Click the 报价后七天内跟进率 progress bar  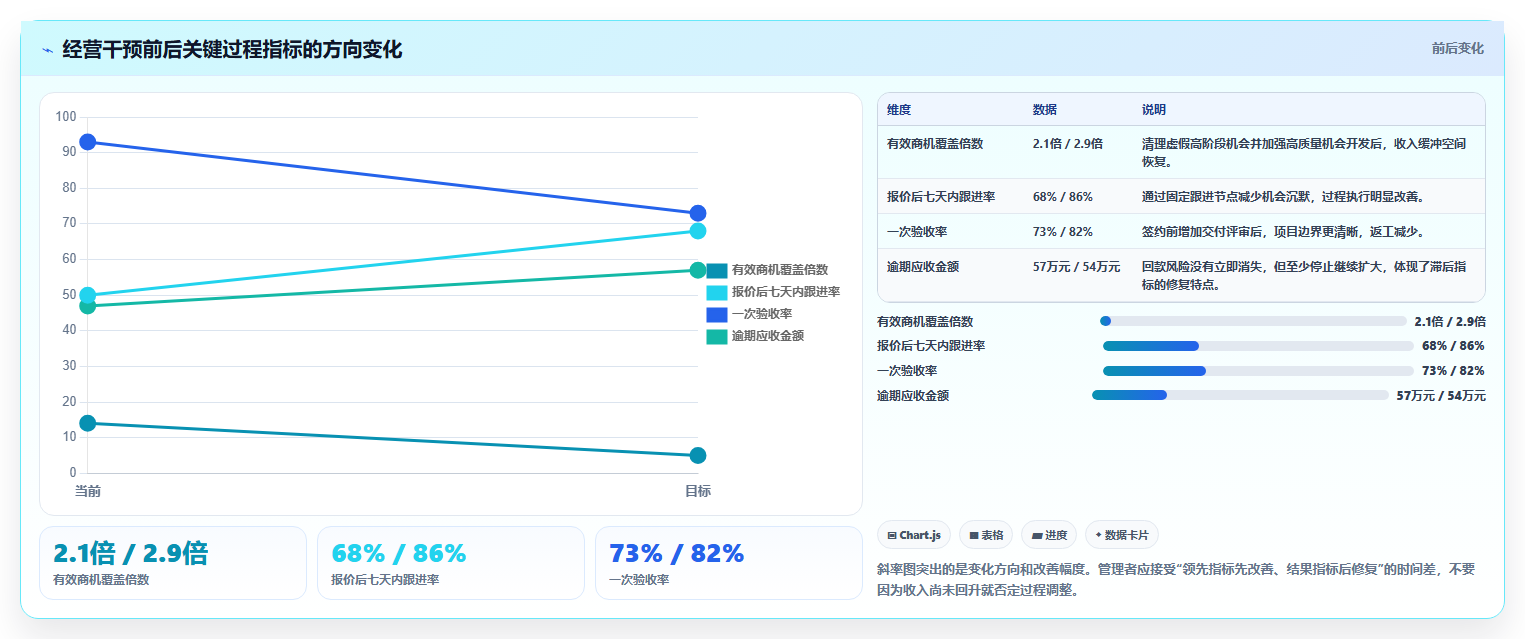(1258, 346)
